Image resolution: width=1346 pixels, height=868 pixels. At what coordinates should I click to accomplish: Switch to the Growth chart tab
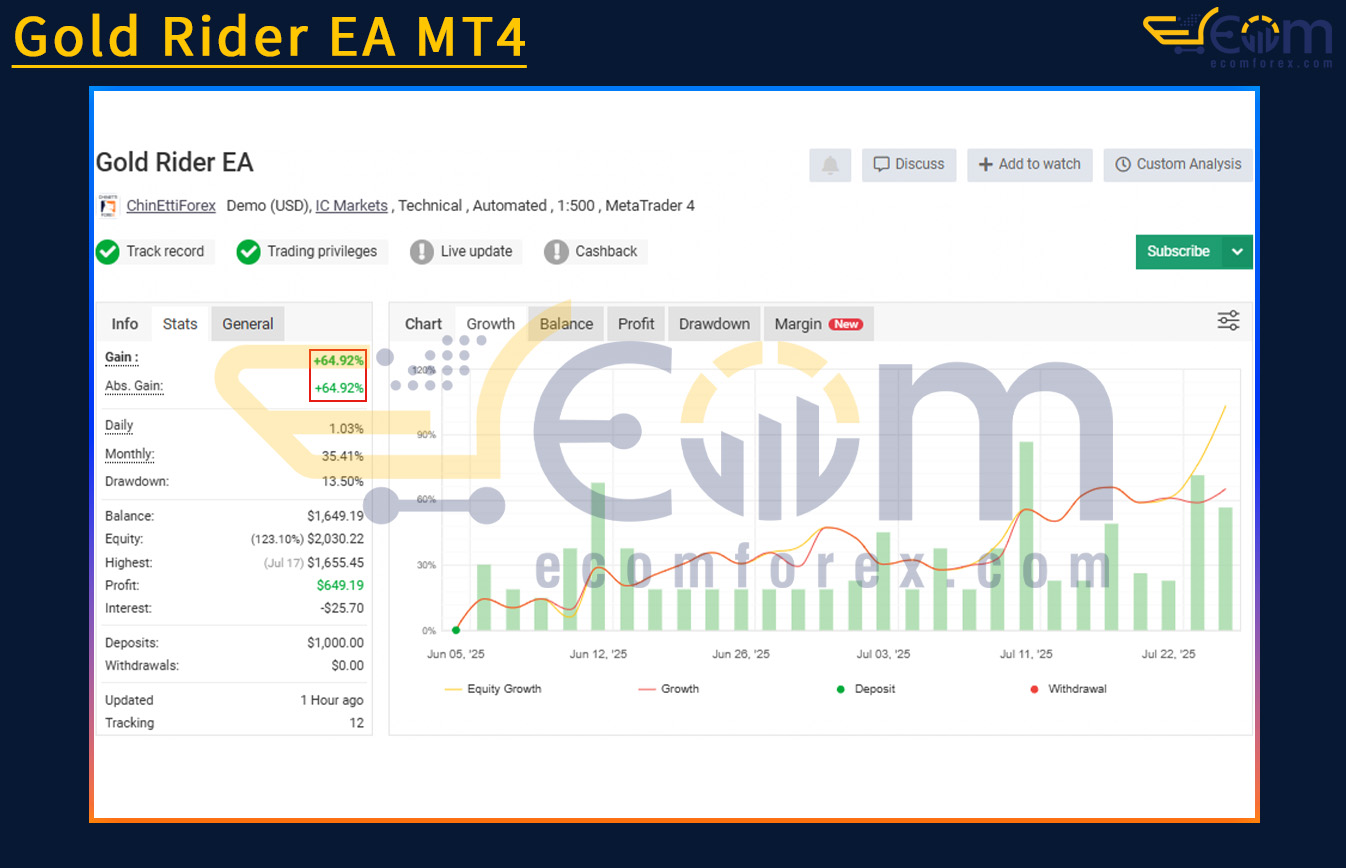click(491, 324)
